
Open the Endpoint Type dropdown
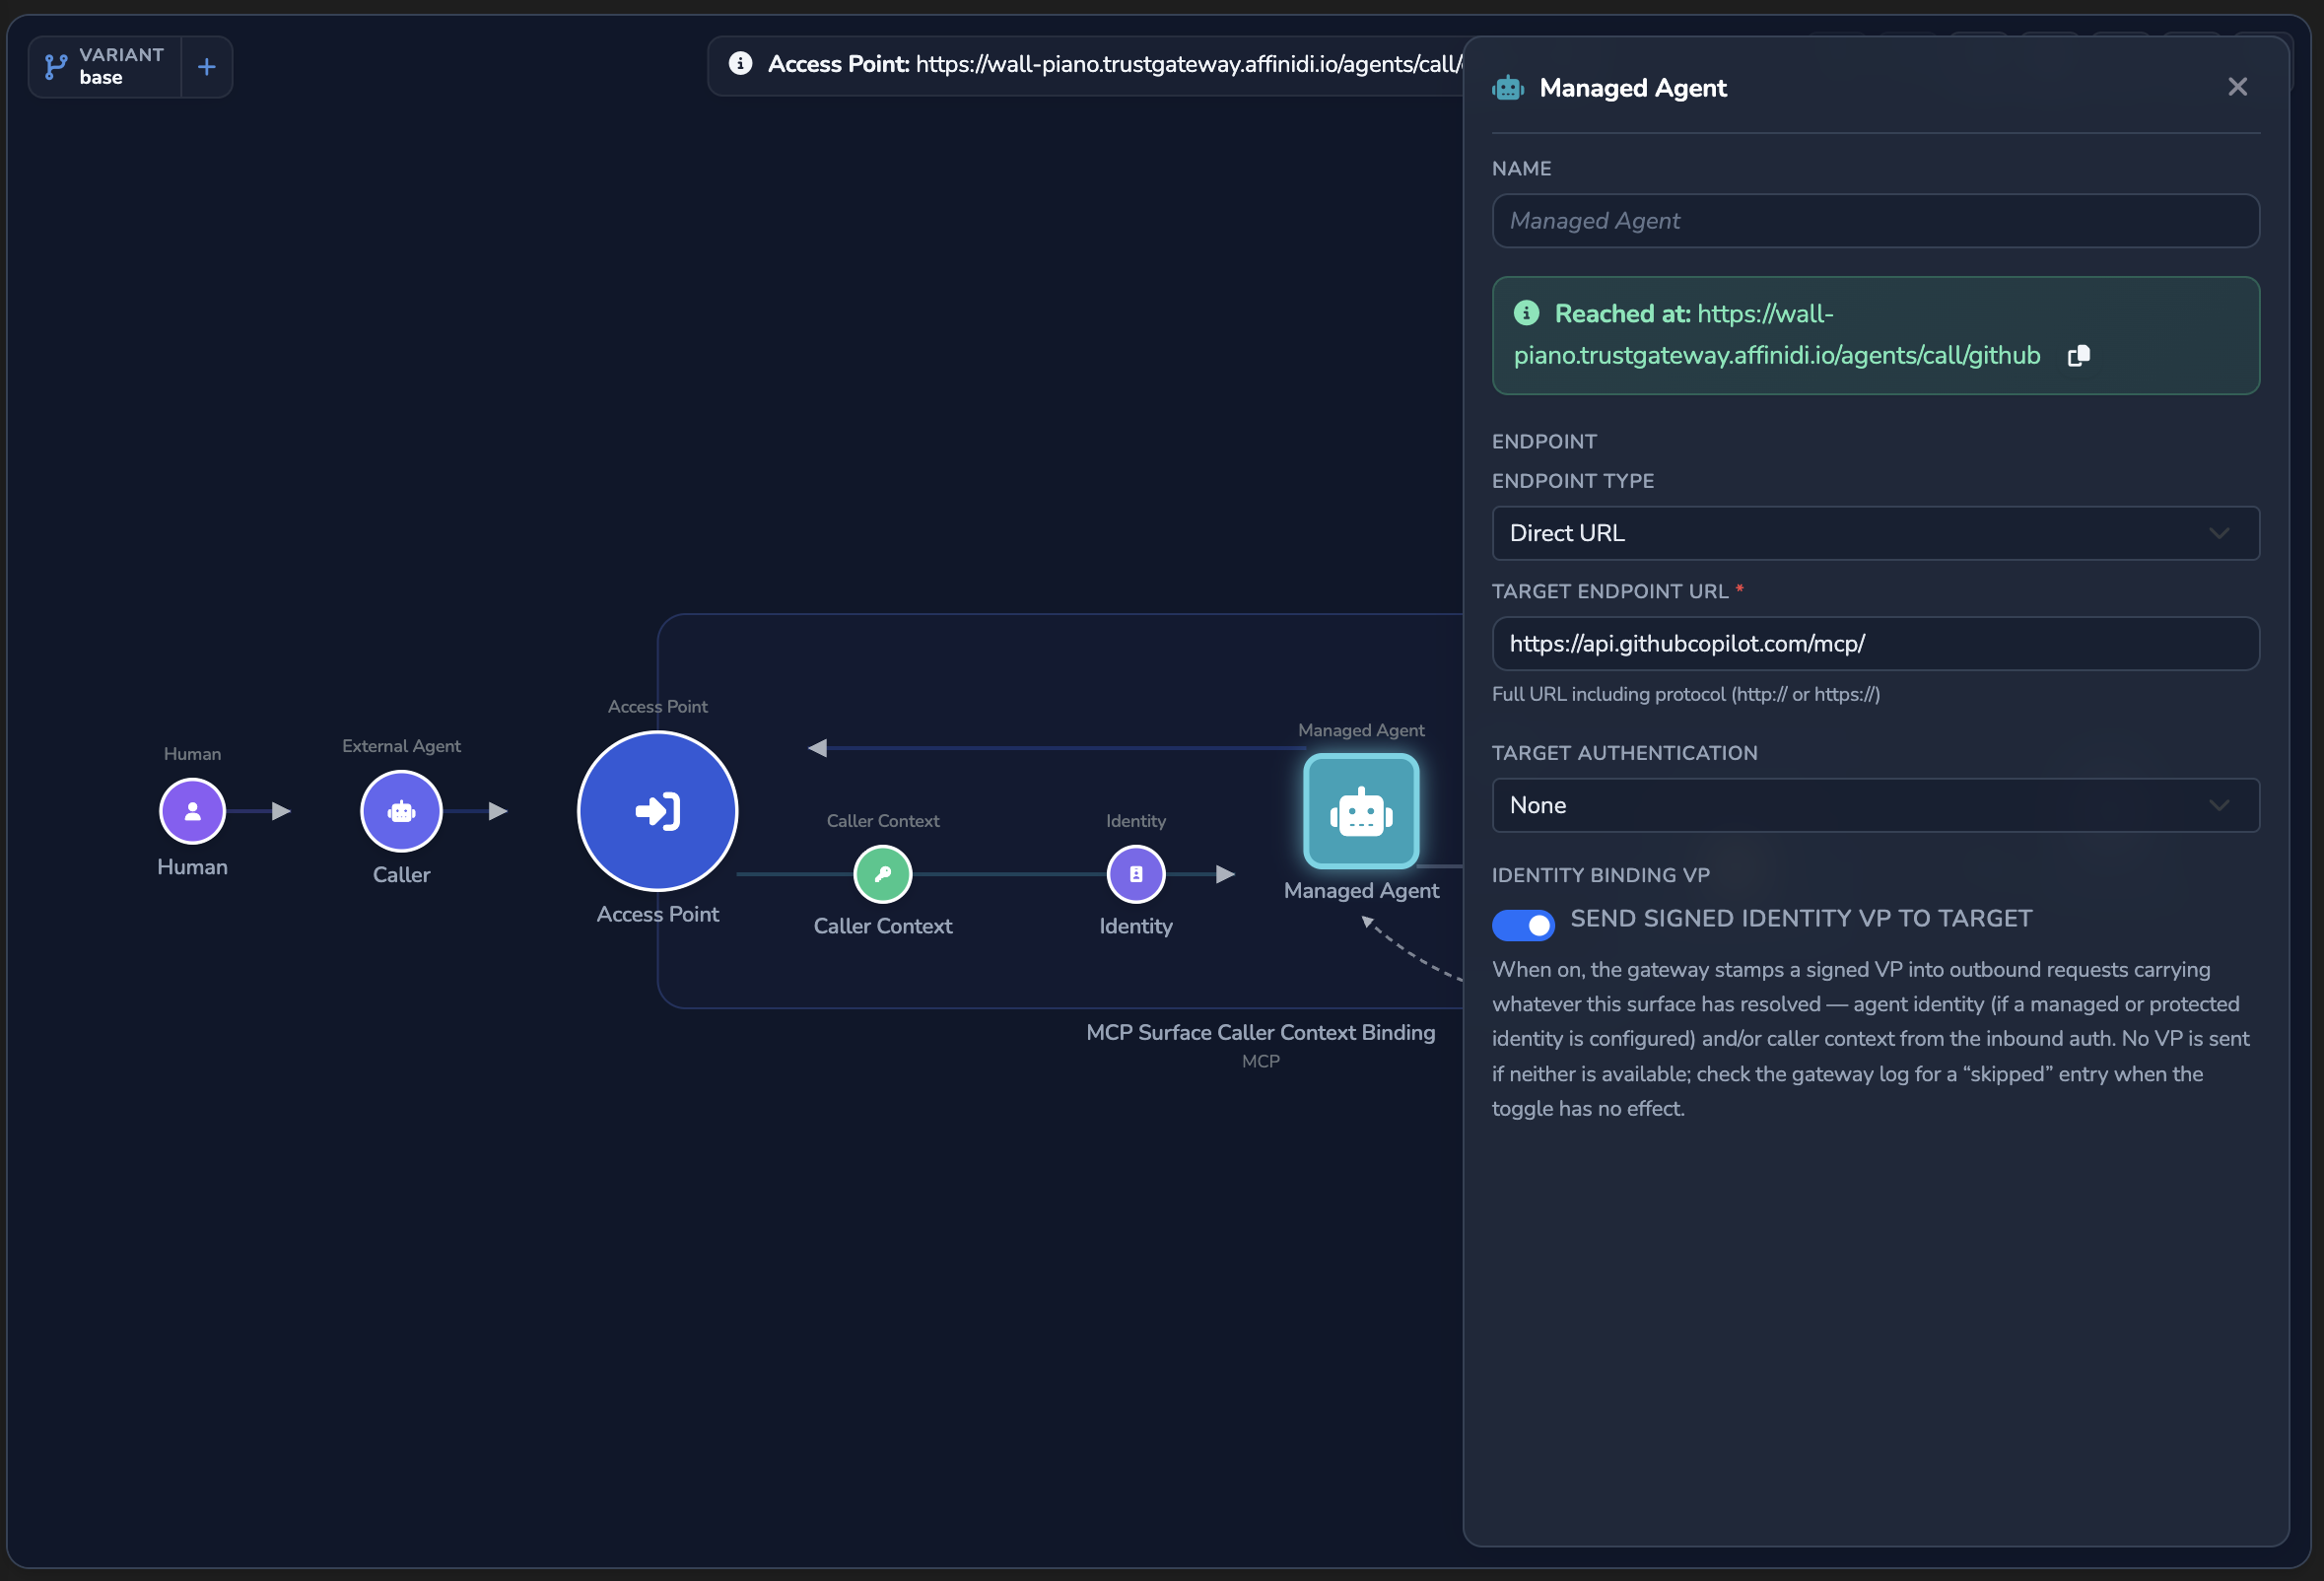pyautogui.click(x=1875, y=533)
